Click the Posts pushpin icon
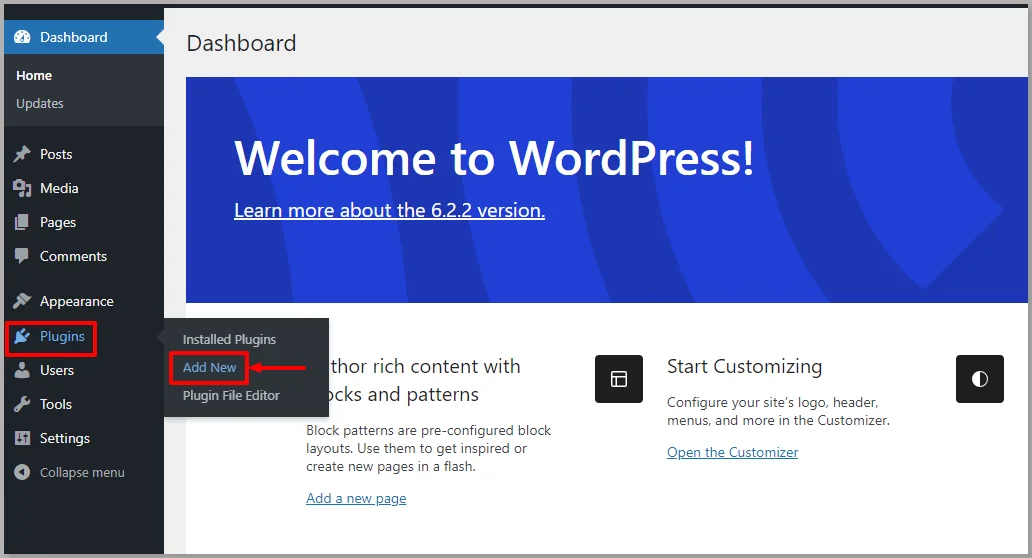The height and width of the screenshot is (558, 1032). (x=22, y=154)
